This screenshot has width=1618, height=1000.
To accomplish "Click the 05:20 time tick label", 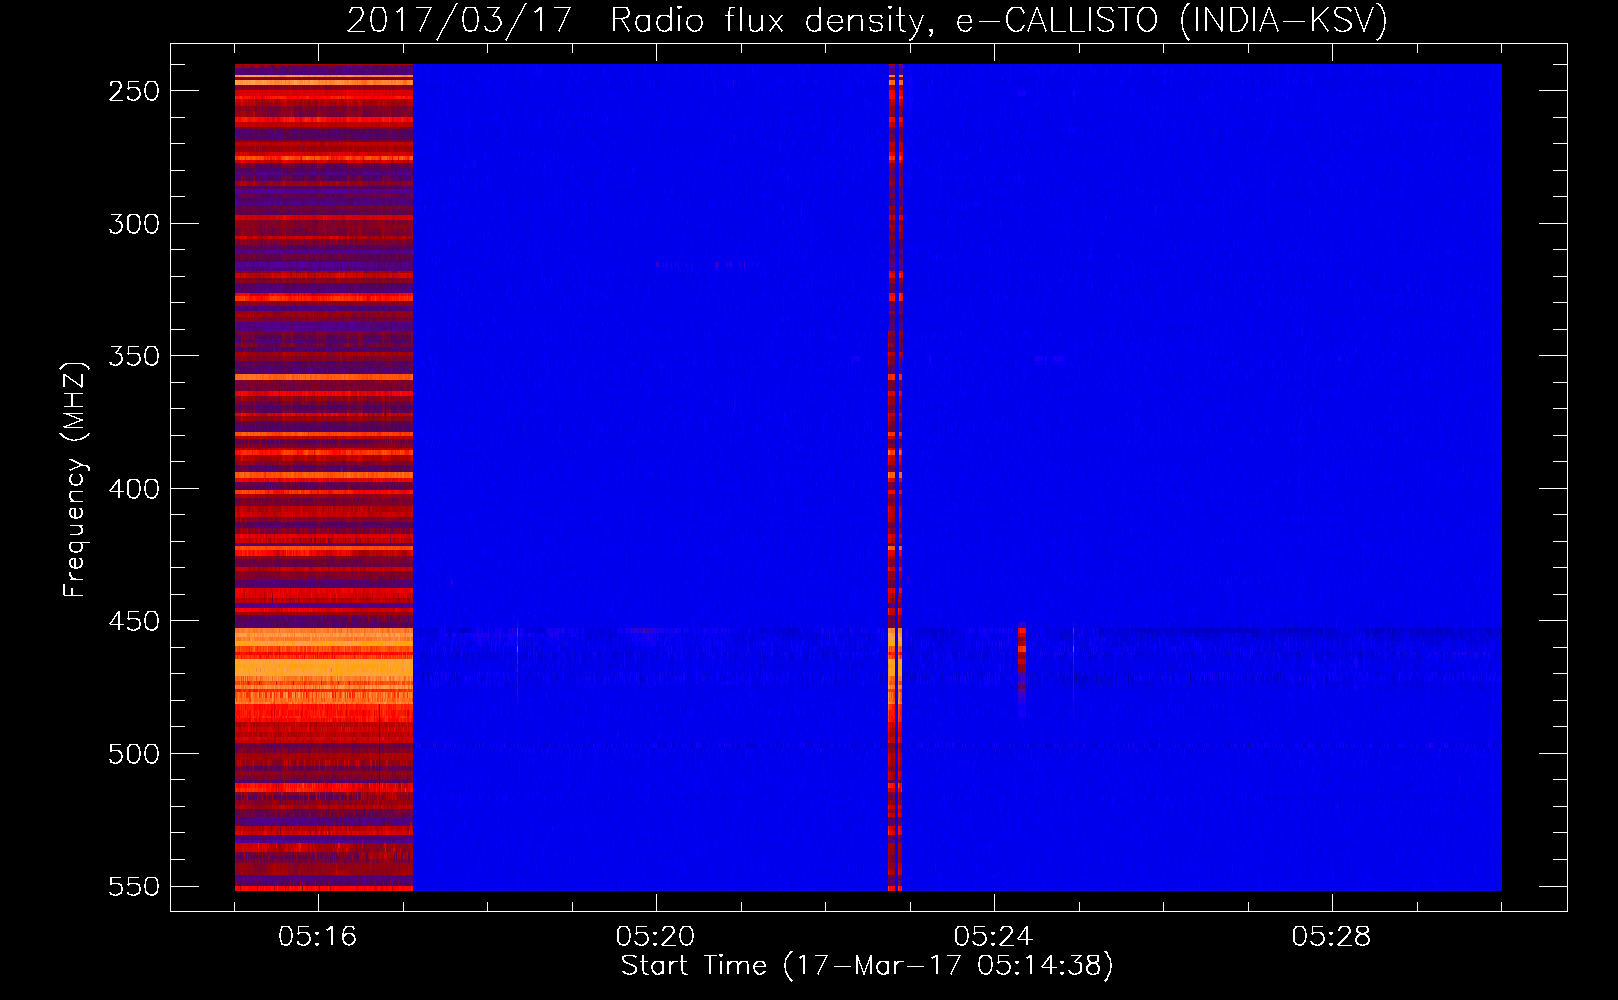I will (655, 937).
